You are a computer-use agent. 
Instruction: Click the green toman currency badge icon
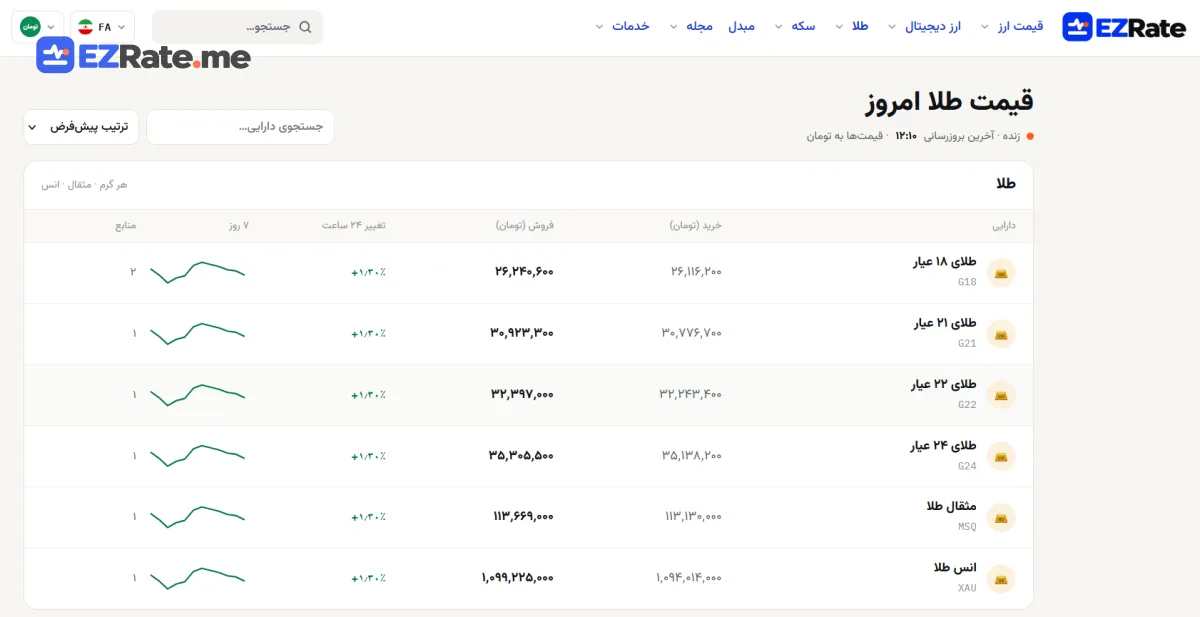(x=30, y=27)
